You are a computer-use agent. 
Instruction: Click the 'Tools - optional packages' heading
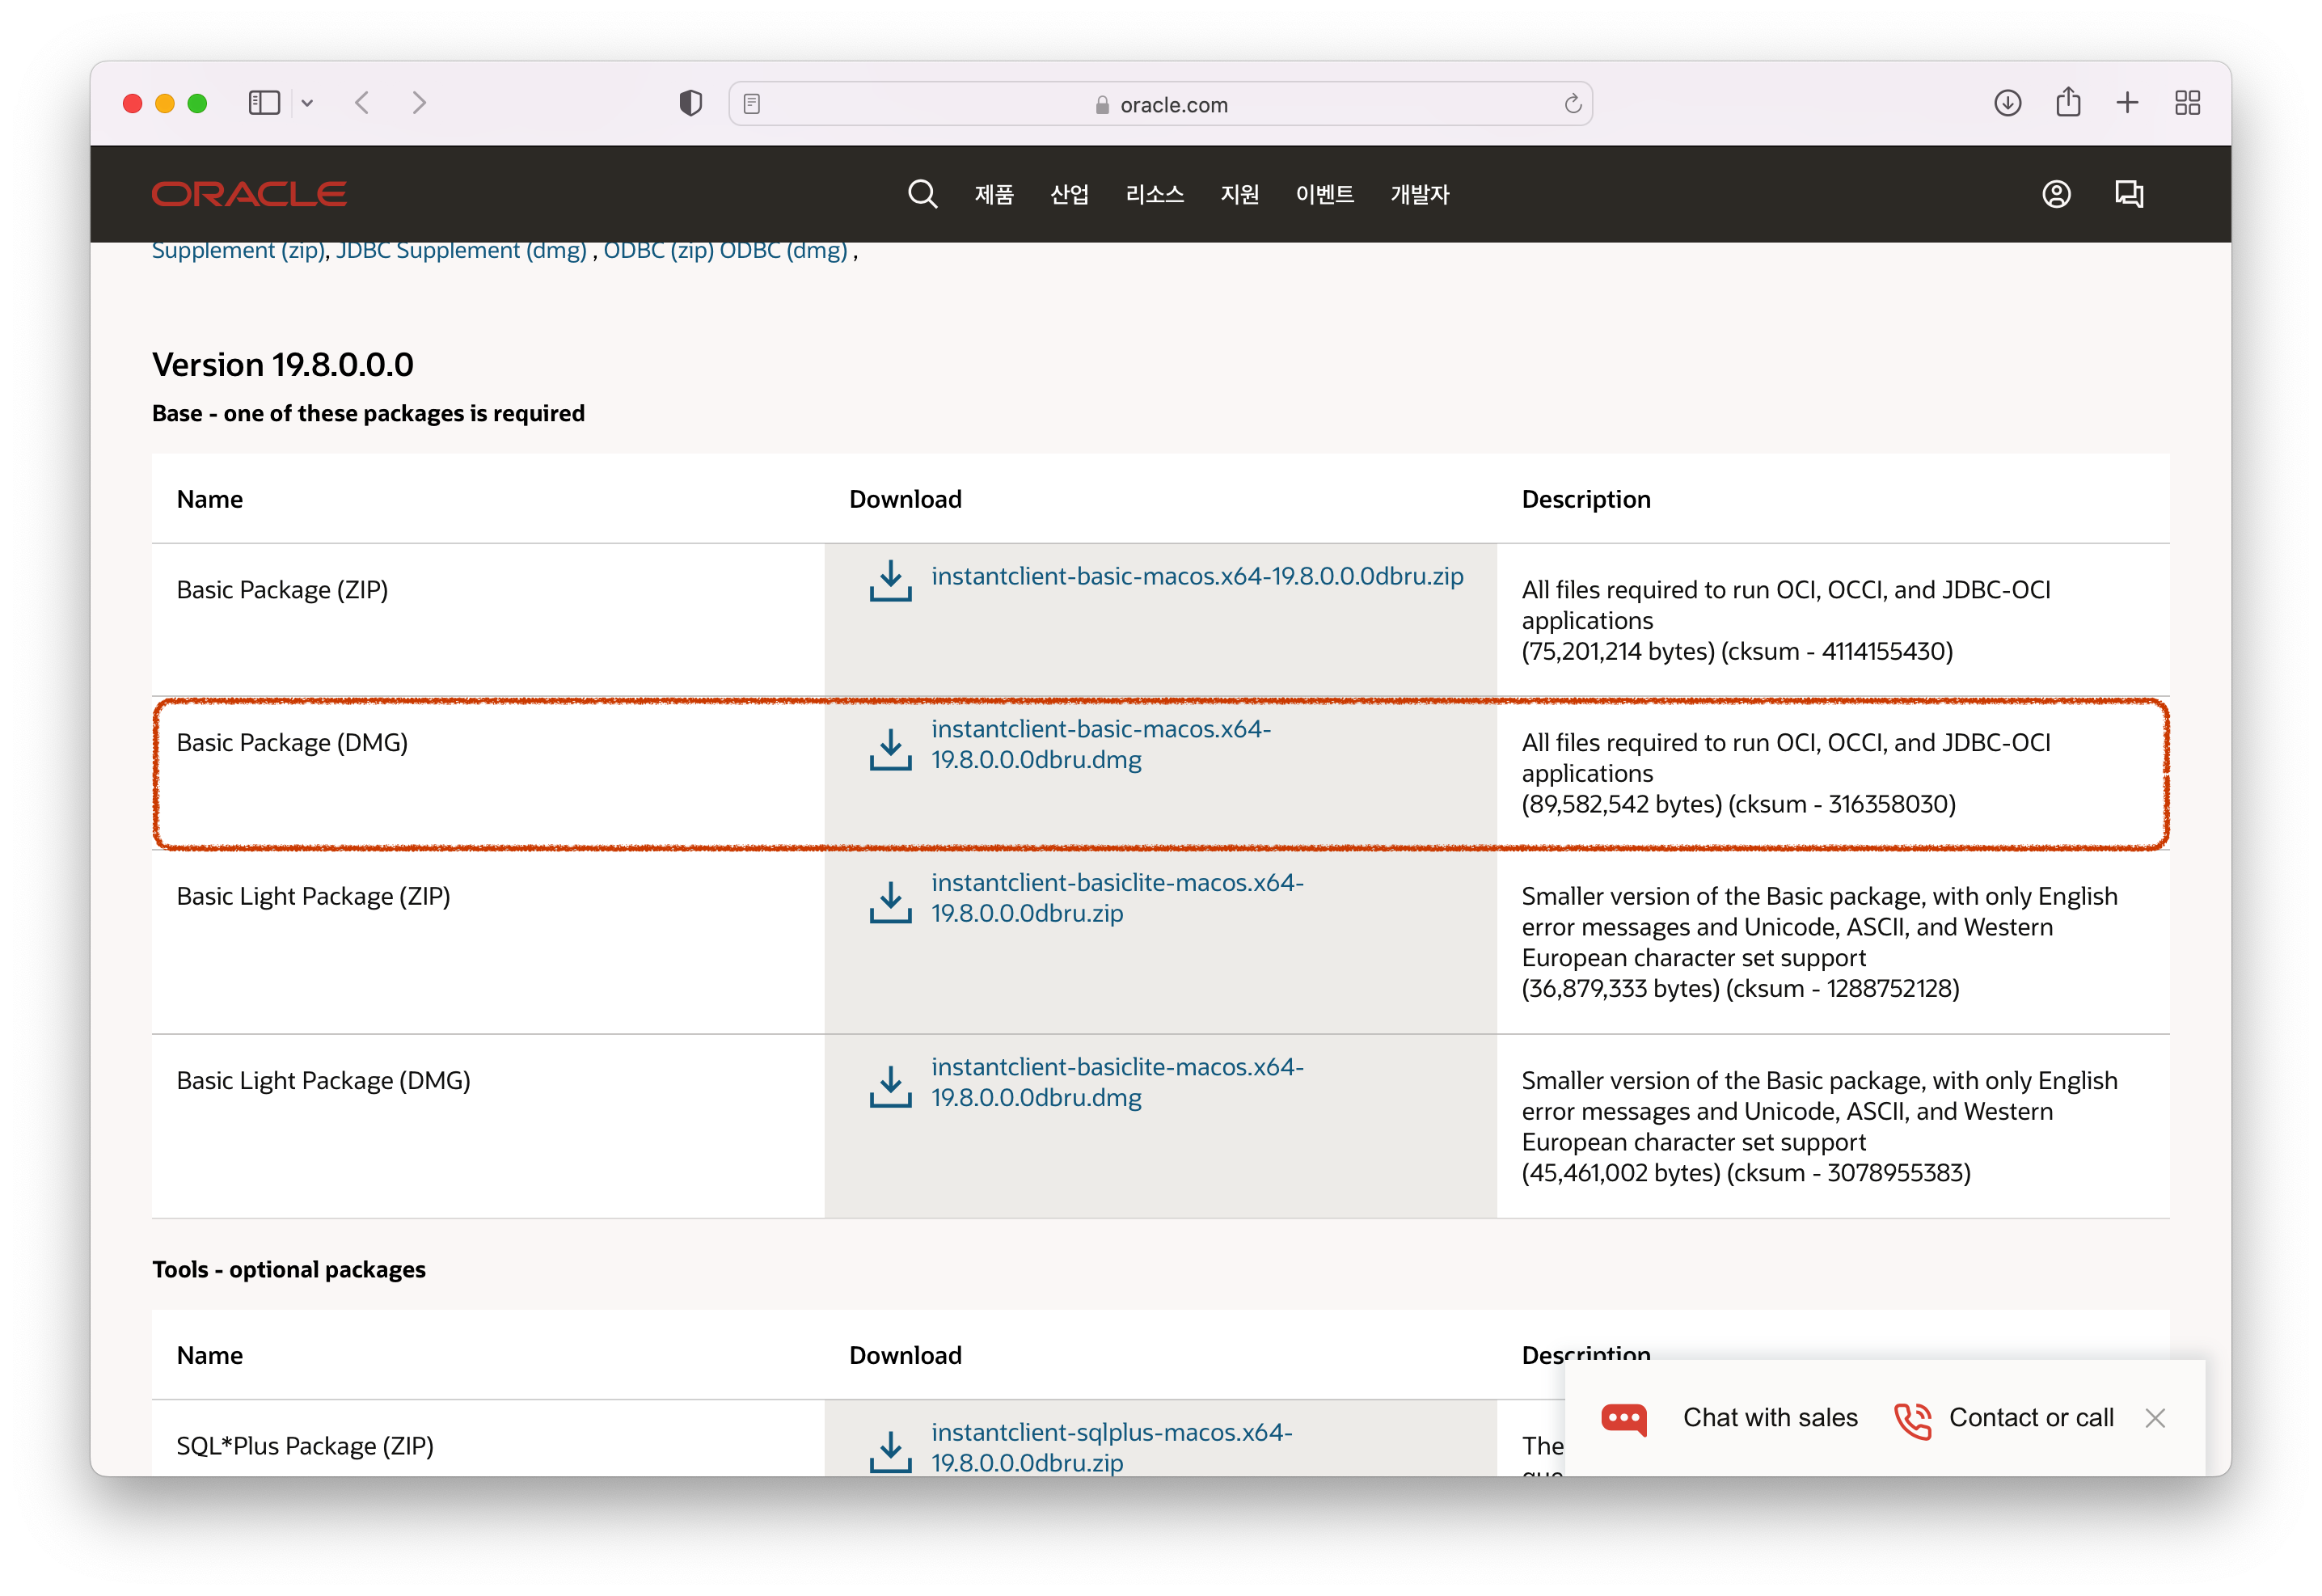click(289, 1270)
